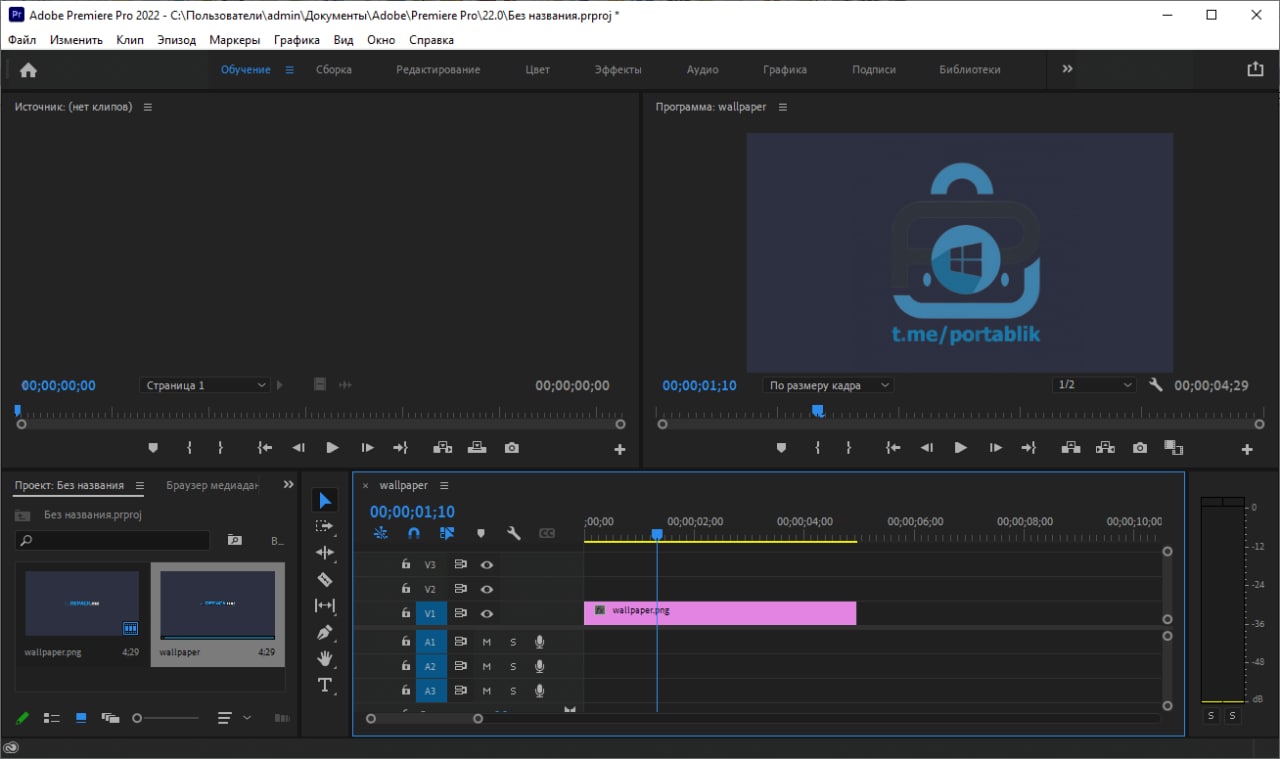Click Overwrite button in Source monitor
The image size is (1280, 759).
[477, 448]
